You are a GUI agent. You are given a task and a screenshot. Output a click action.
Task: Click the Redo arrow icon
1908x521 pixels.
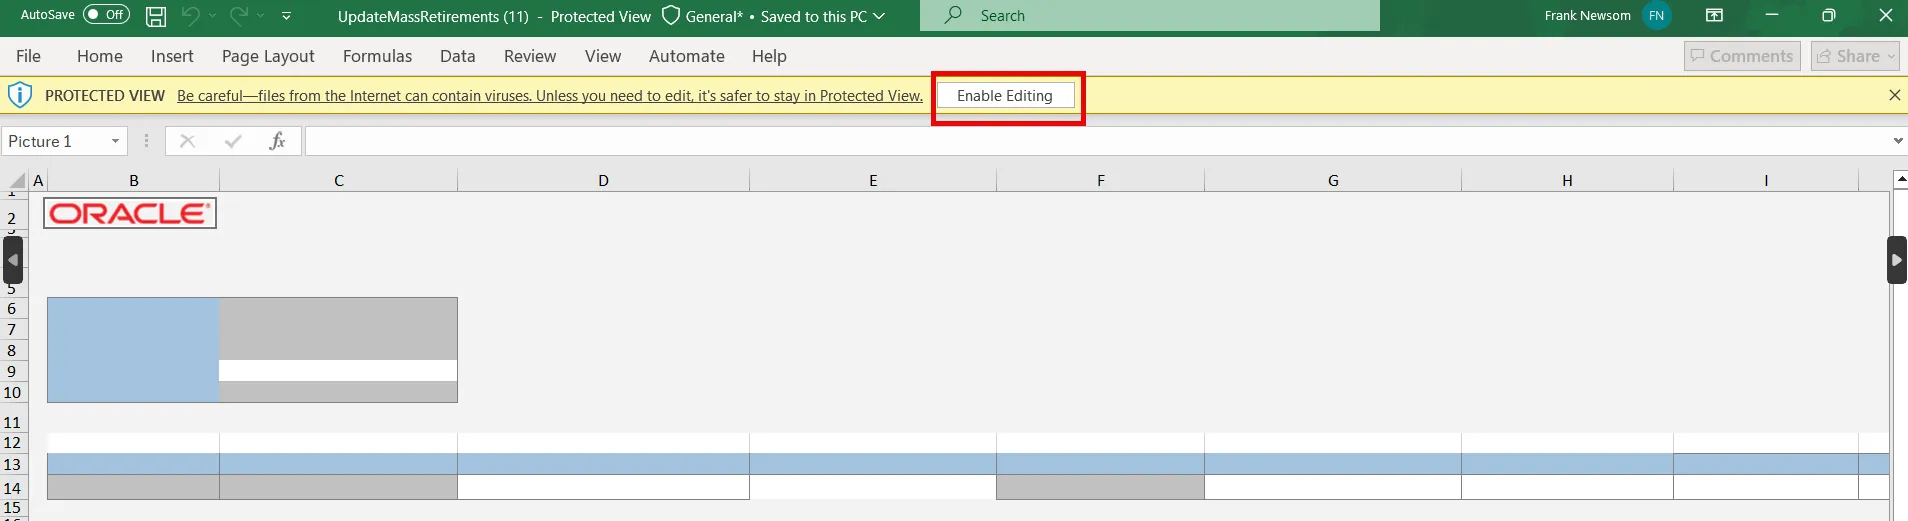point(238,16)
